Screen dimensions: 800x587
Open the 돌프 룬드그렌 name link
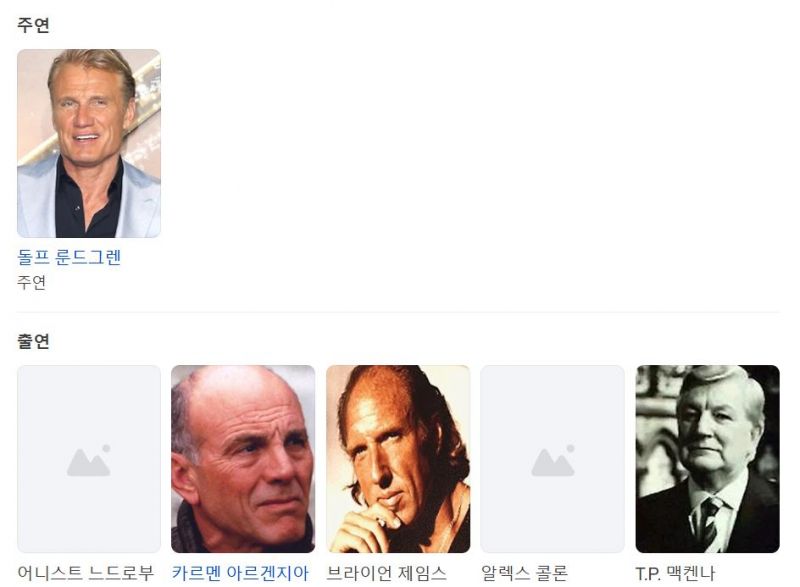point(69,257)
